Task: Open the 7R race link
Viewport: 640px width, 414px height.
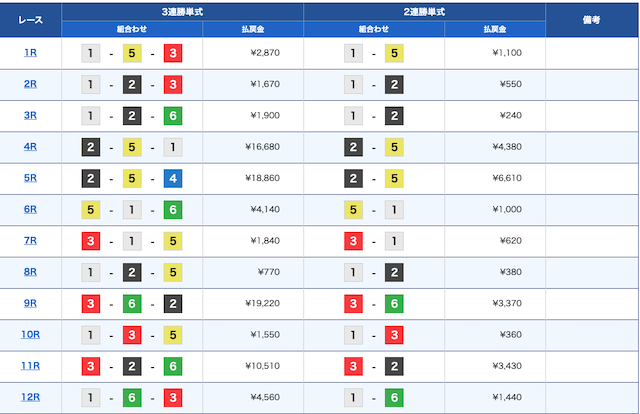Action: (x=30, y=240)
